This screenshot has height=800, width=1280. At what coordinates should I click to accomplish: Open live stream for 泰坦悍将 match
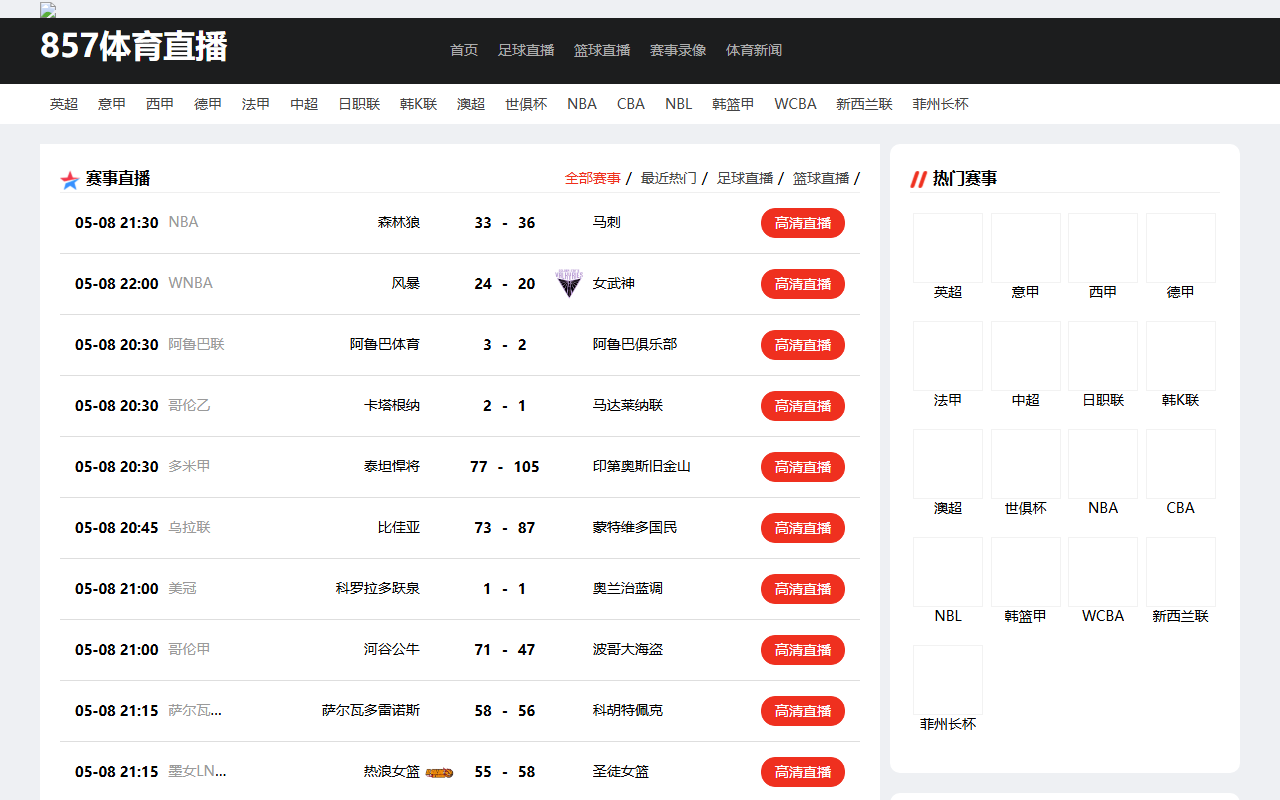click(x=803, y=467)
